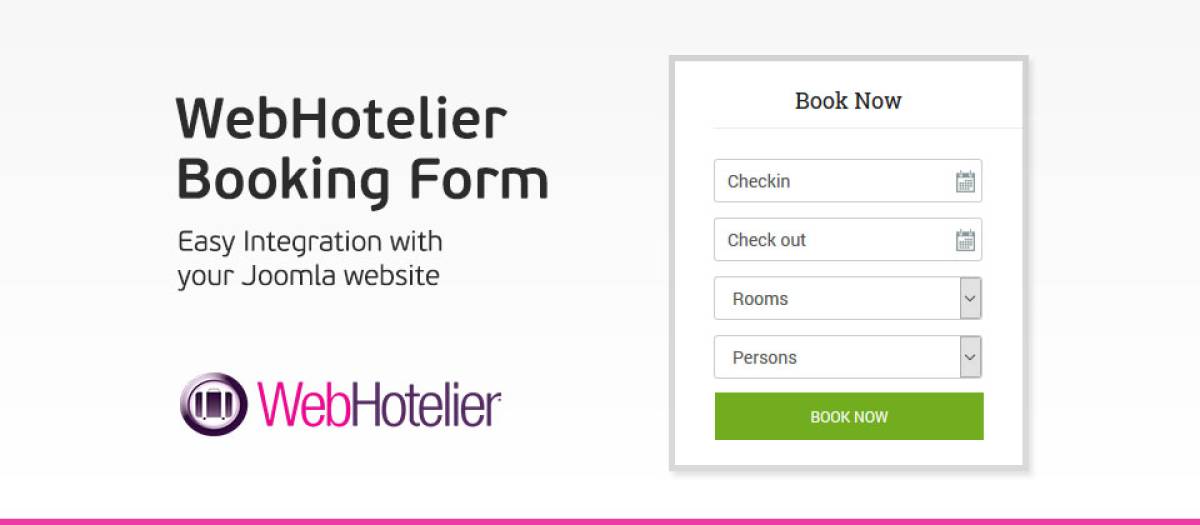Open the Persons dropdown list

(x=837, y=357)
